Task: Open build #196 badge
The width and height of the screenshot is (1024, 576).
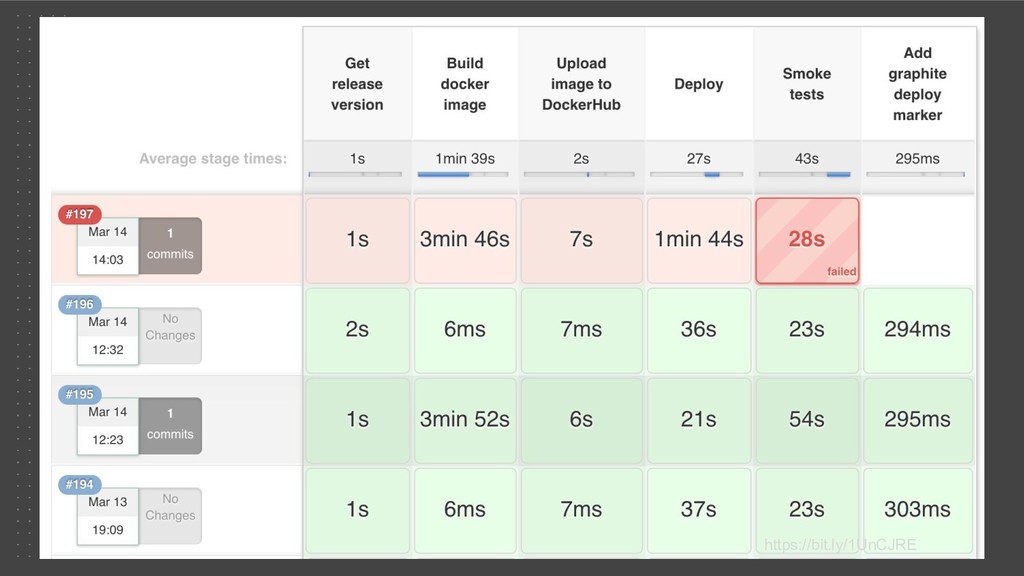Action: point(80,304)
